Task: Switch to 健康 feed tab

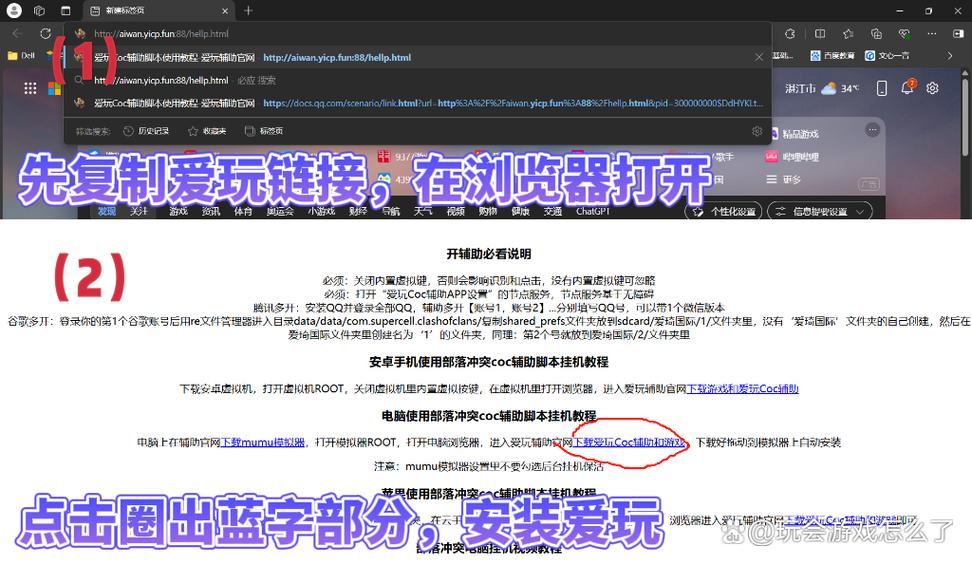Action: click(x=520, y=211)
